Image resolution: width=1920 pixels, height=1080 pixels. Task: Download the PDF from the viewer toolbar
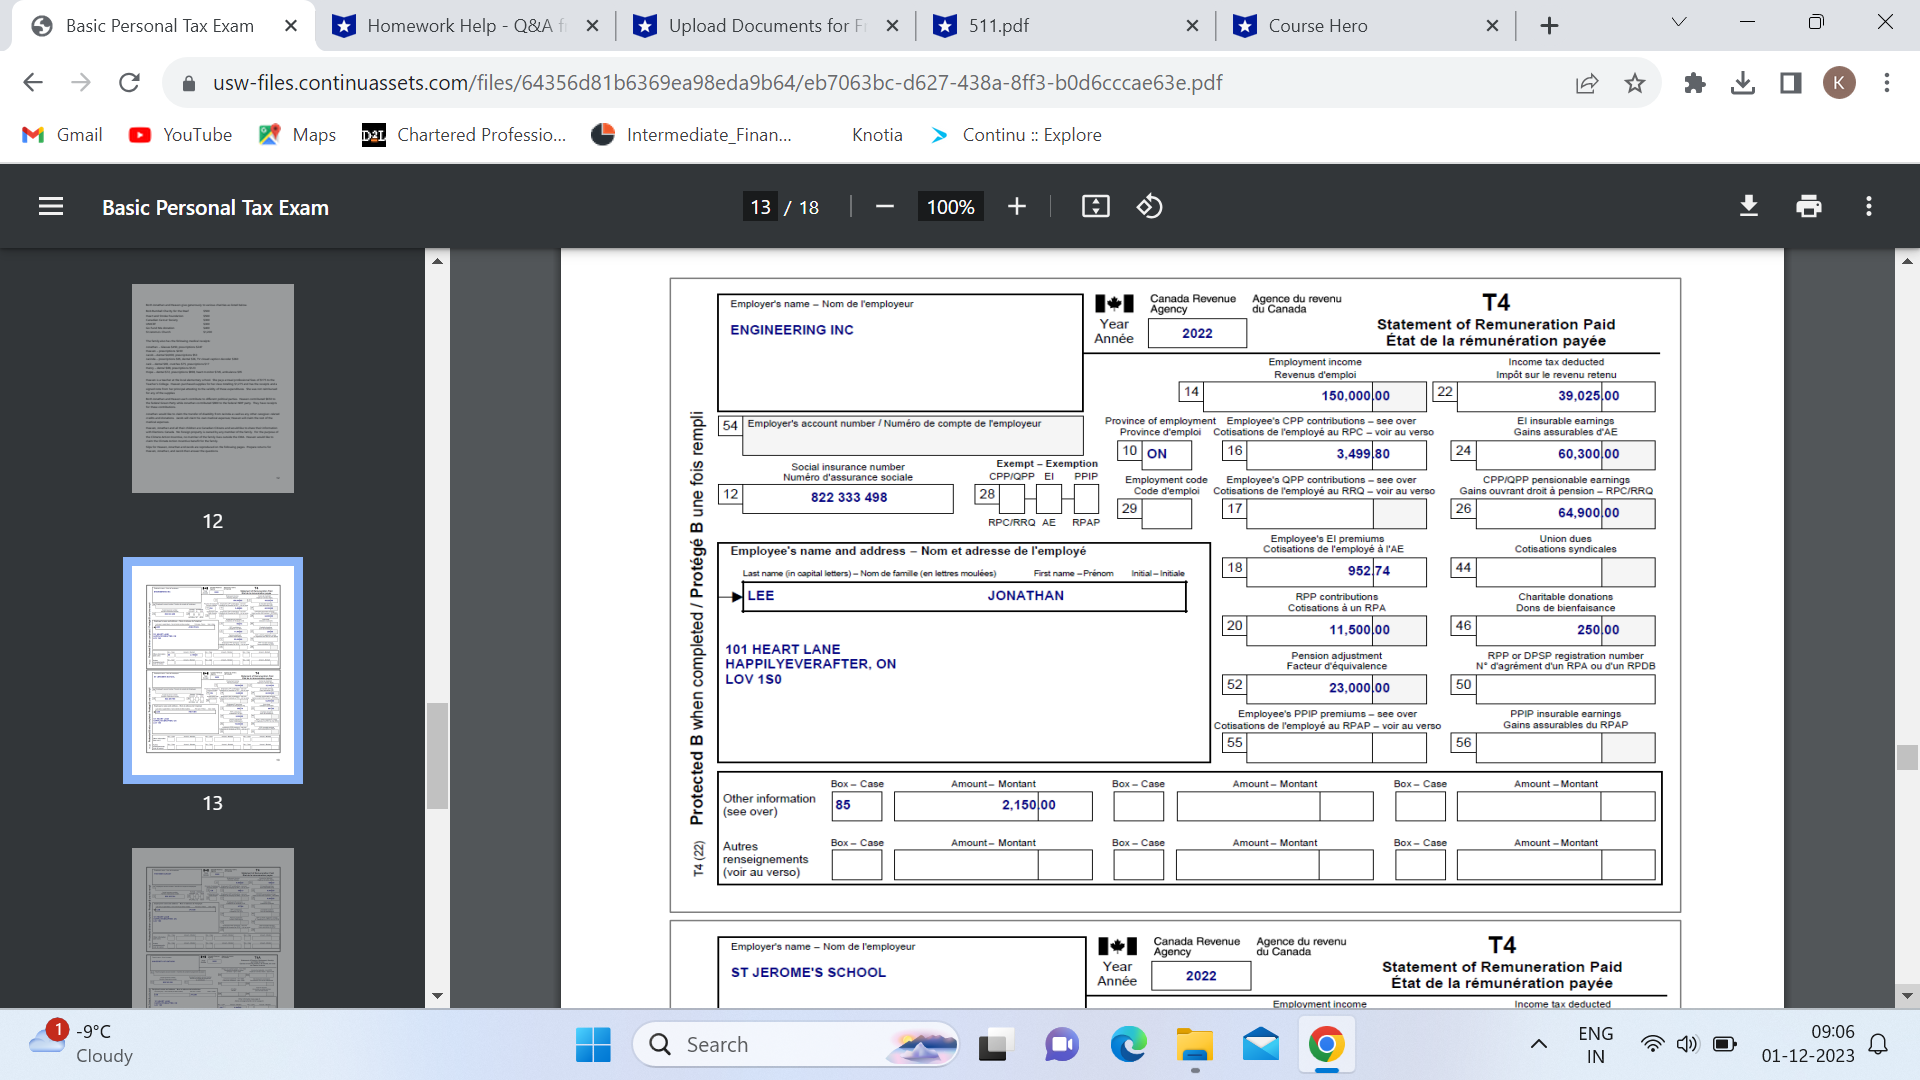click(x=1748, y=206)
